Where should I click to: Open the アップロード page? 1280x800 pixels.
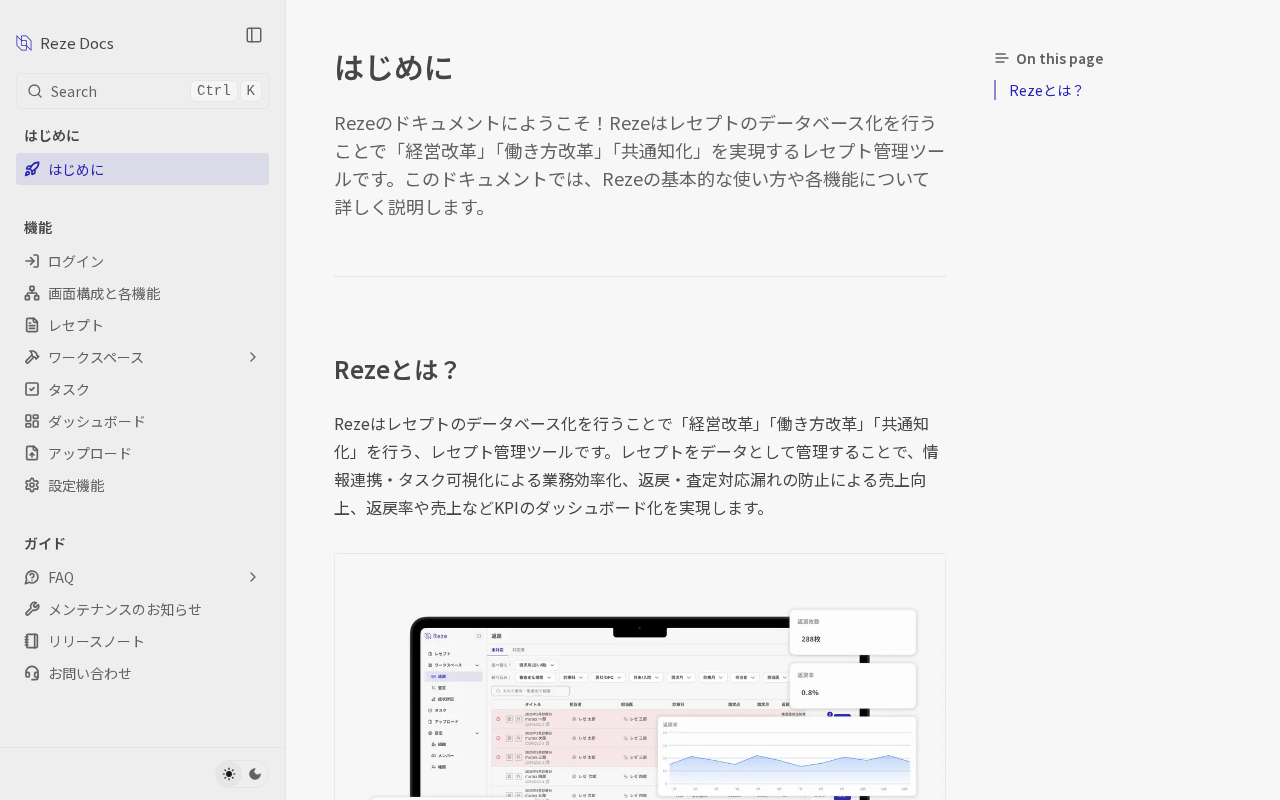click(142, 453)
